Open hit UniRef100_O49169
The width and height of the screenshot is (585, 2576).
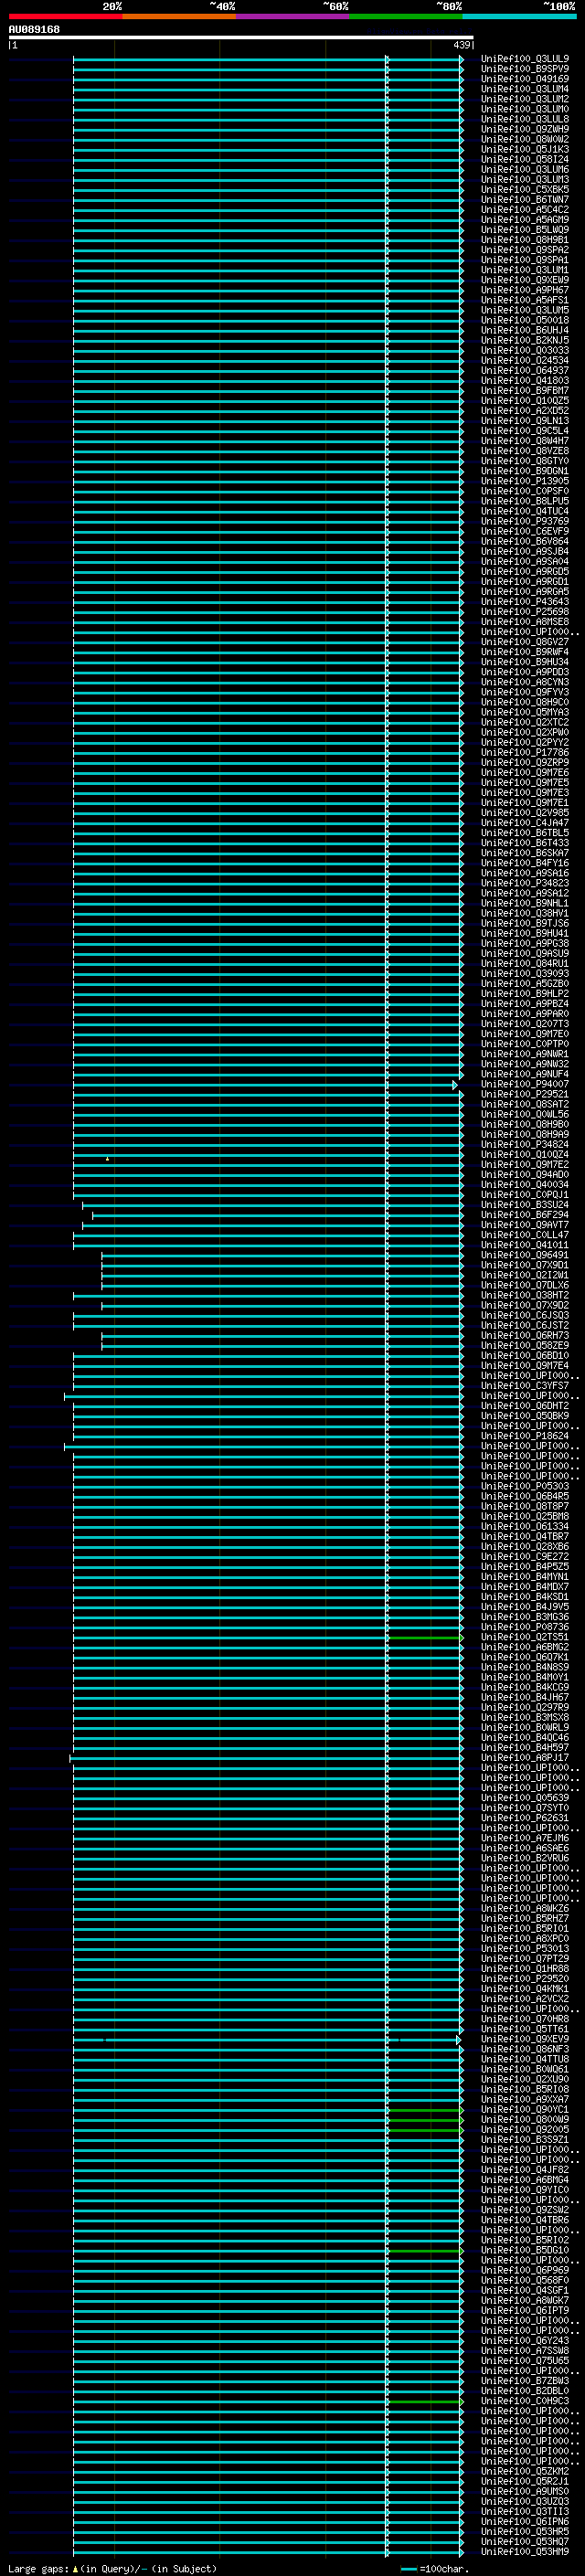point(524,79)
